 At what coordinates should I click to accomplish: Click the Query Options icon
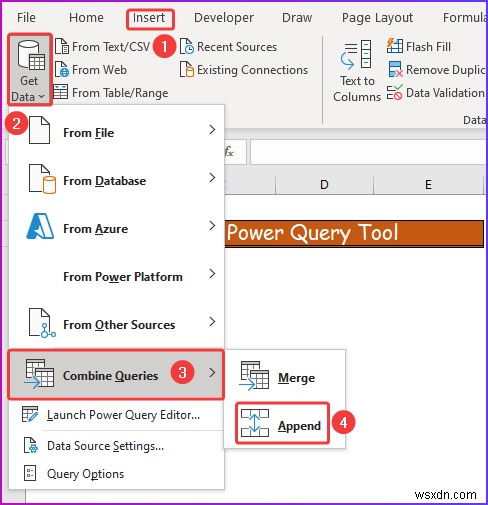coord(30,473)
